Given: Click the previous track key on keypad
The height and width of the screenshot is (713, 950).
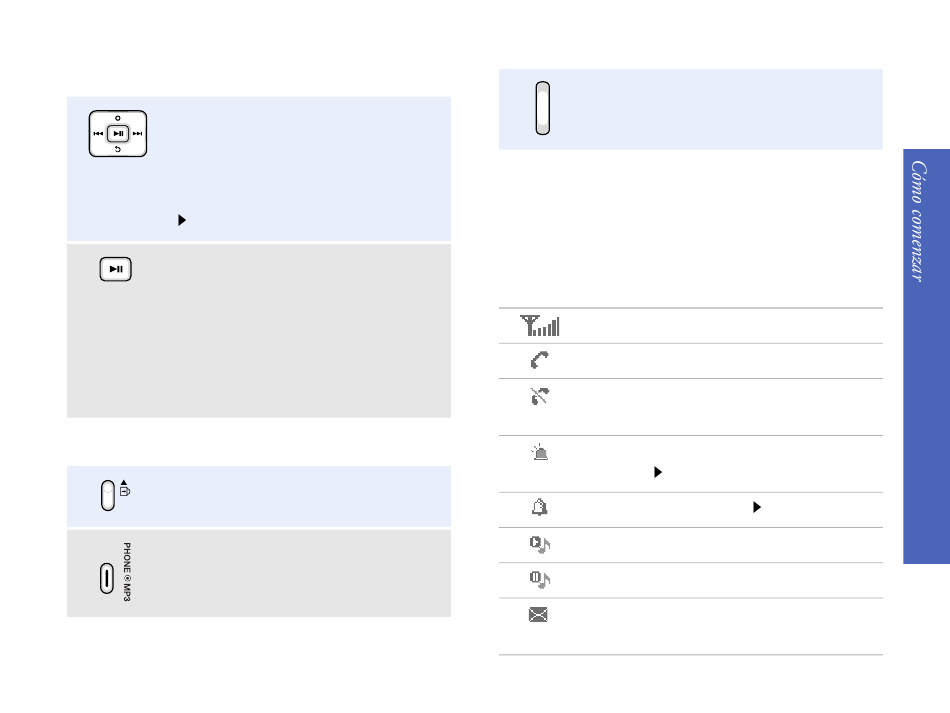Looking at the screenshot, I should (x=98, y=134).
